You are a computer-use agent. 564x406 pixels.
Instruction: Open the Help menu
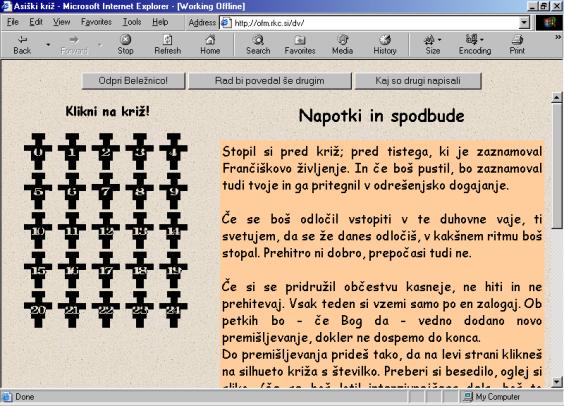point(160,22)
